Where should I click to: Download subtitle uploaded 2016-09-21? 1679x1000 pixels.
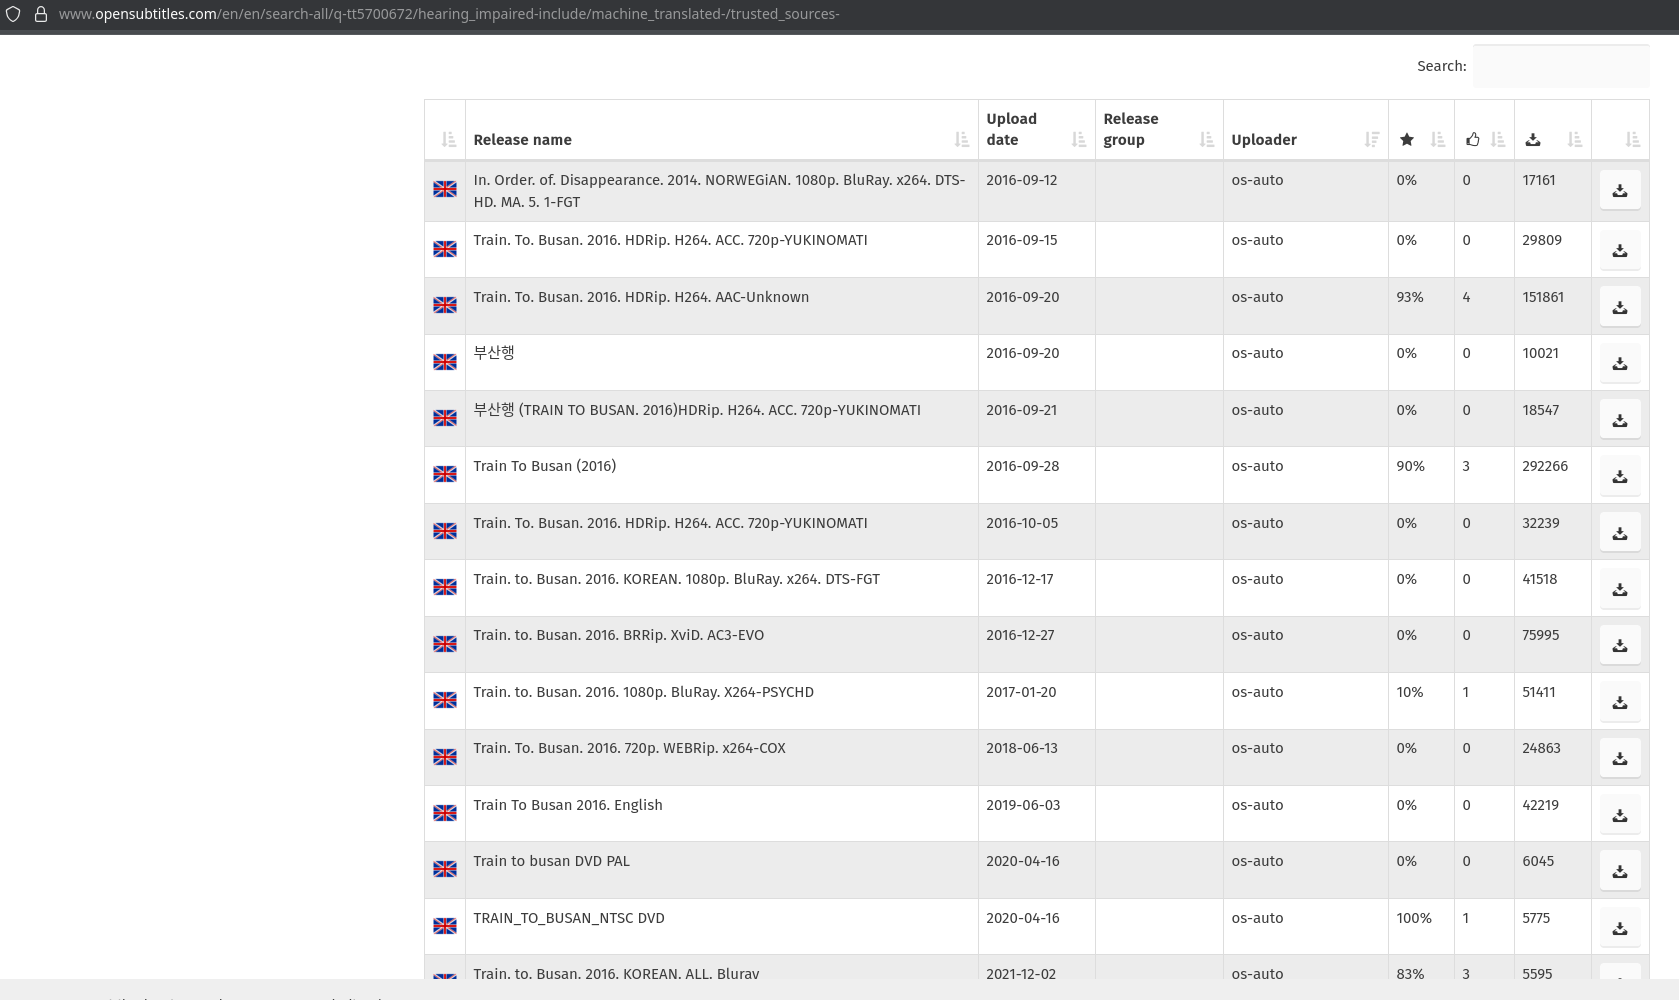[x=1620, y=420]
